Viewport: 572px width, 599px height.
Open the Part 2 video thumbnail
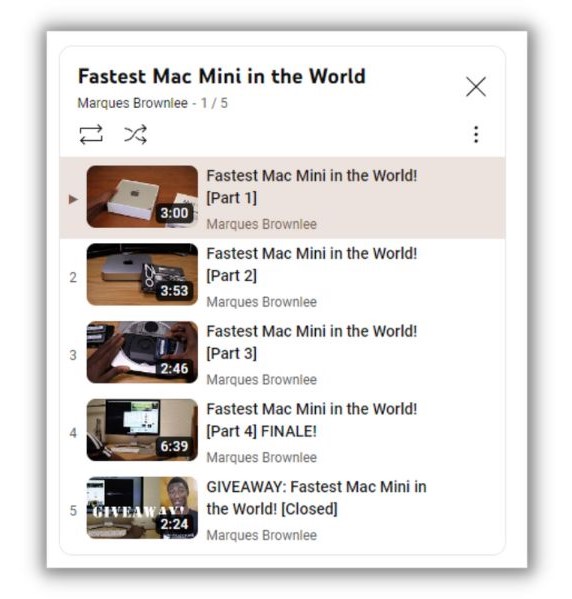pyautogui.click(x=142, y=274)
